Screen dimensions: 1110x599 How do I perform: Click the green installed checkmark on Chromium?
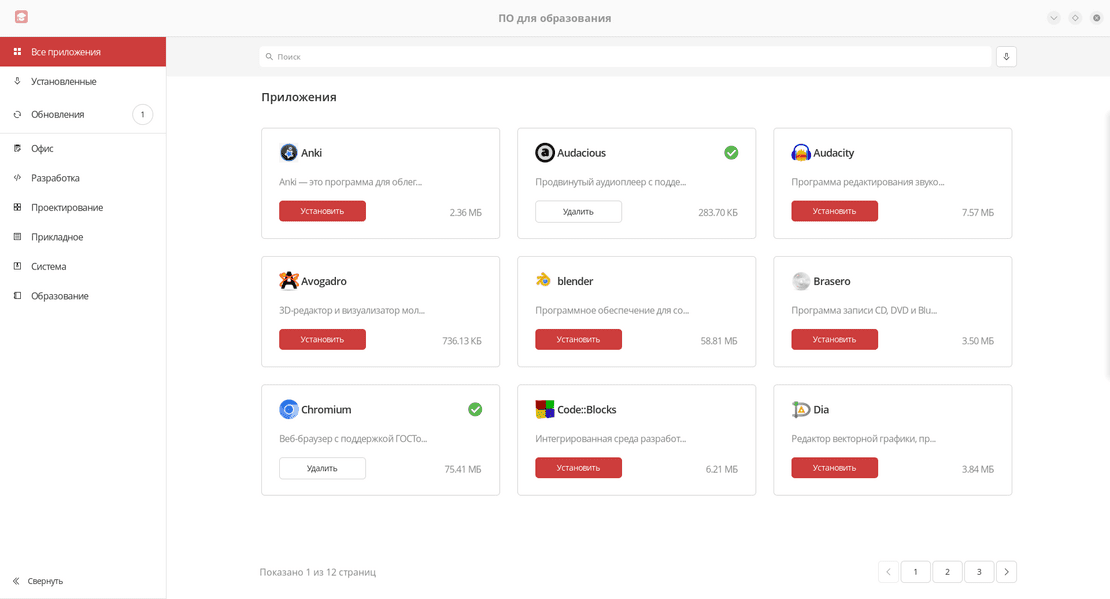pos(475,409)
